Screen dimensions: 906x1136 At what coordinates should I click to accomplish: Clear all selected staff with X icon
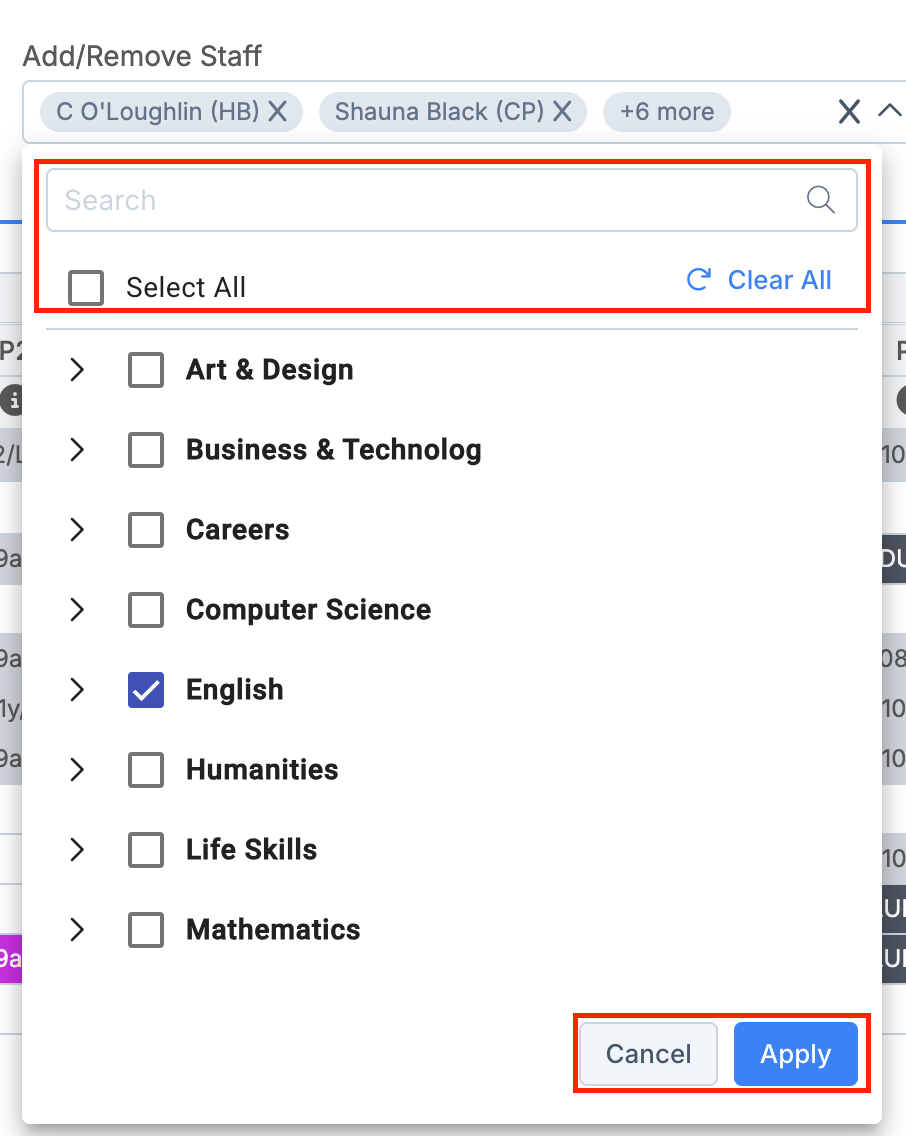pyautogui.click(x=849, y=111)
